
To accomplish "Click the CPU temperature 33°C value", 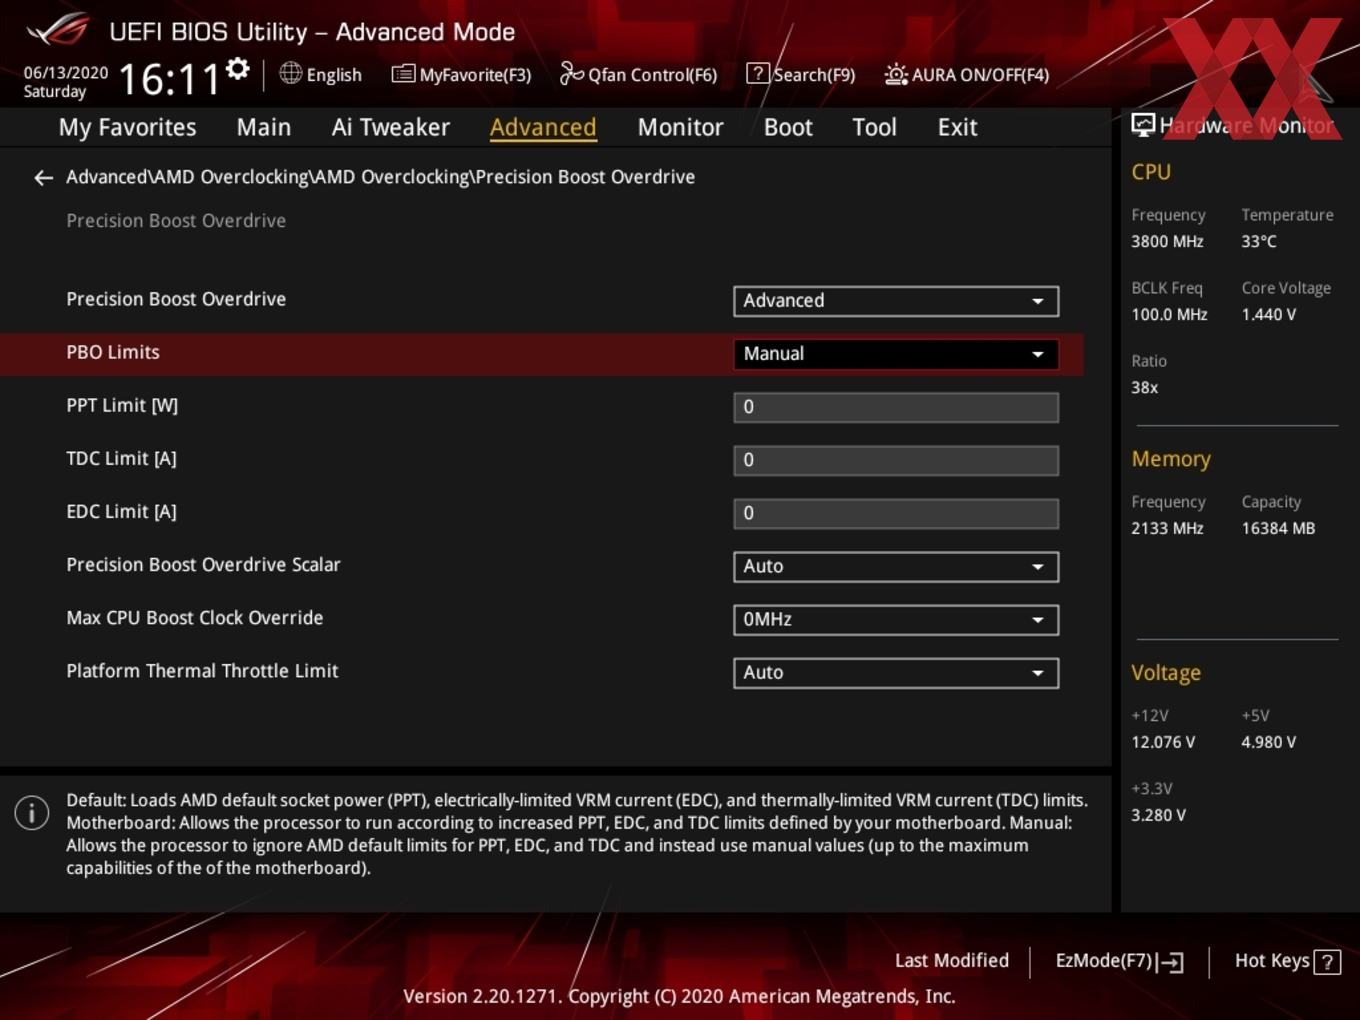I will pyautogui.click(x=1259, y=242).
